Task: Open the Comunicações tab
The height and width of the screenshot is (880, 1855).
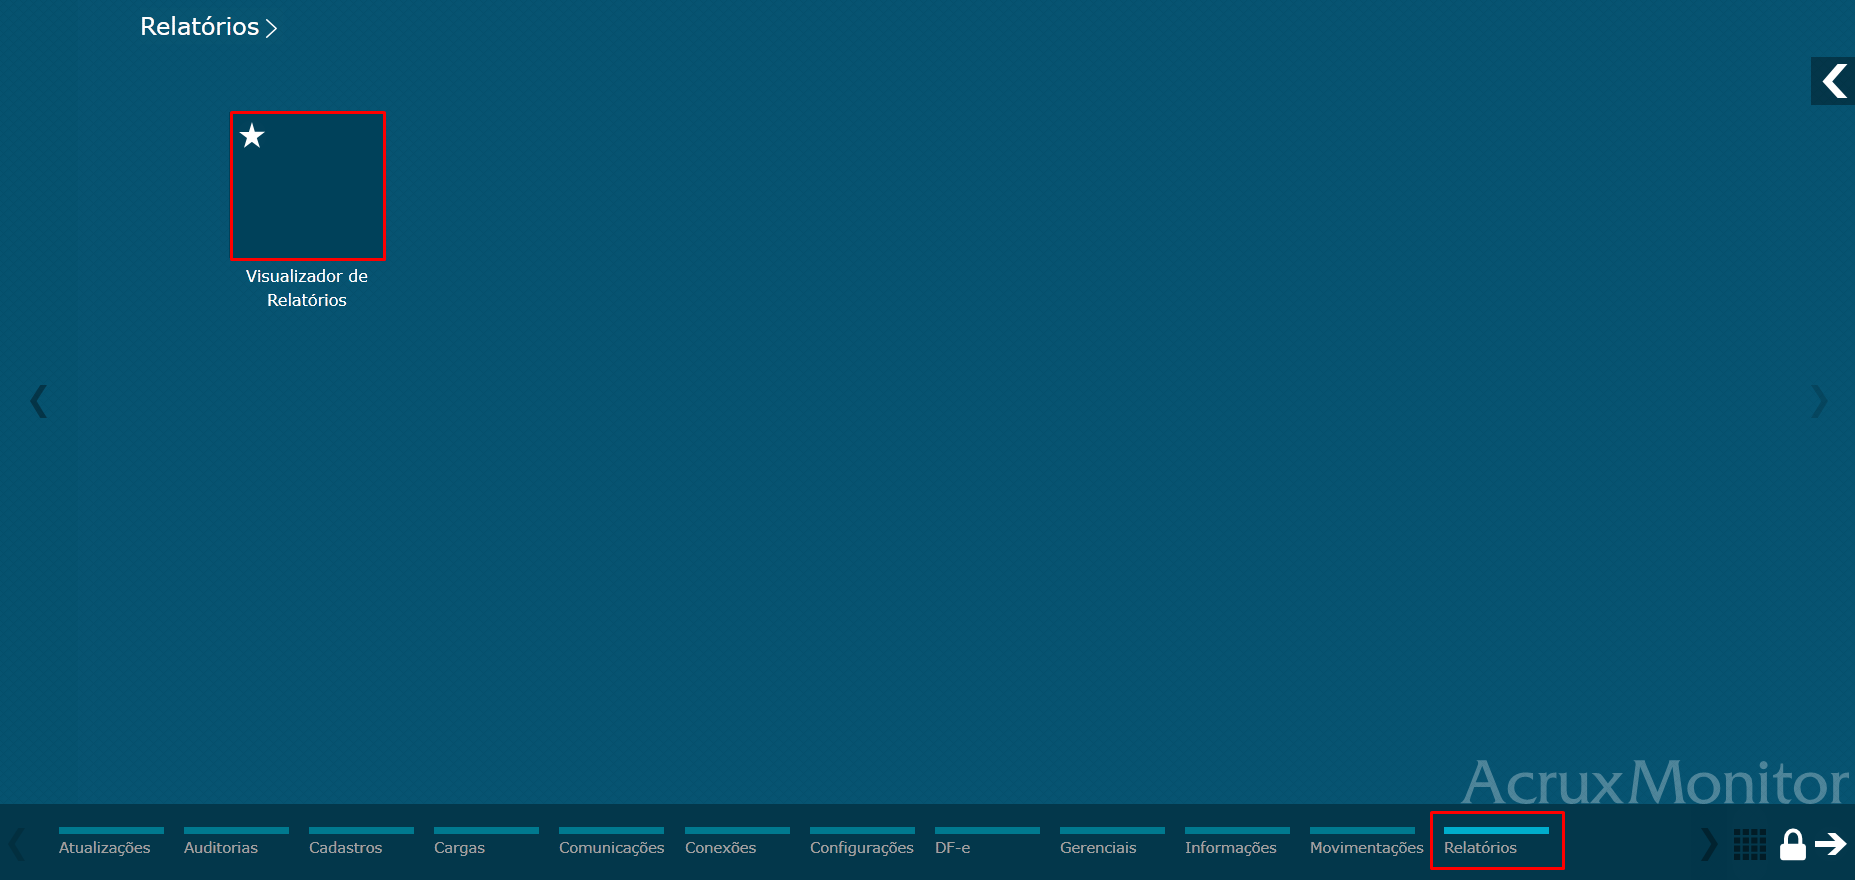Action: pos(611,841)
